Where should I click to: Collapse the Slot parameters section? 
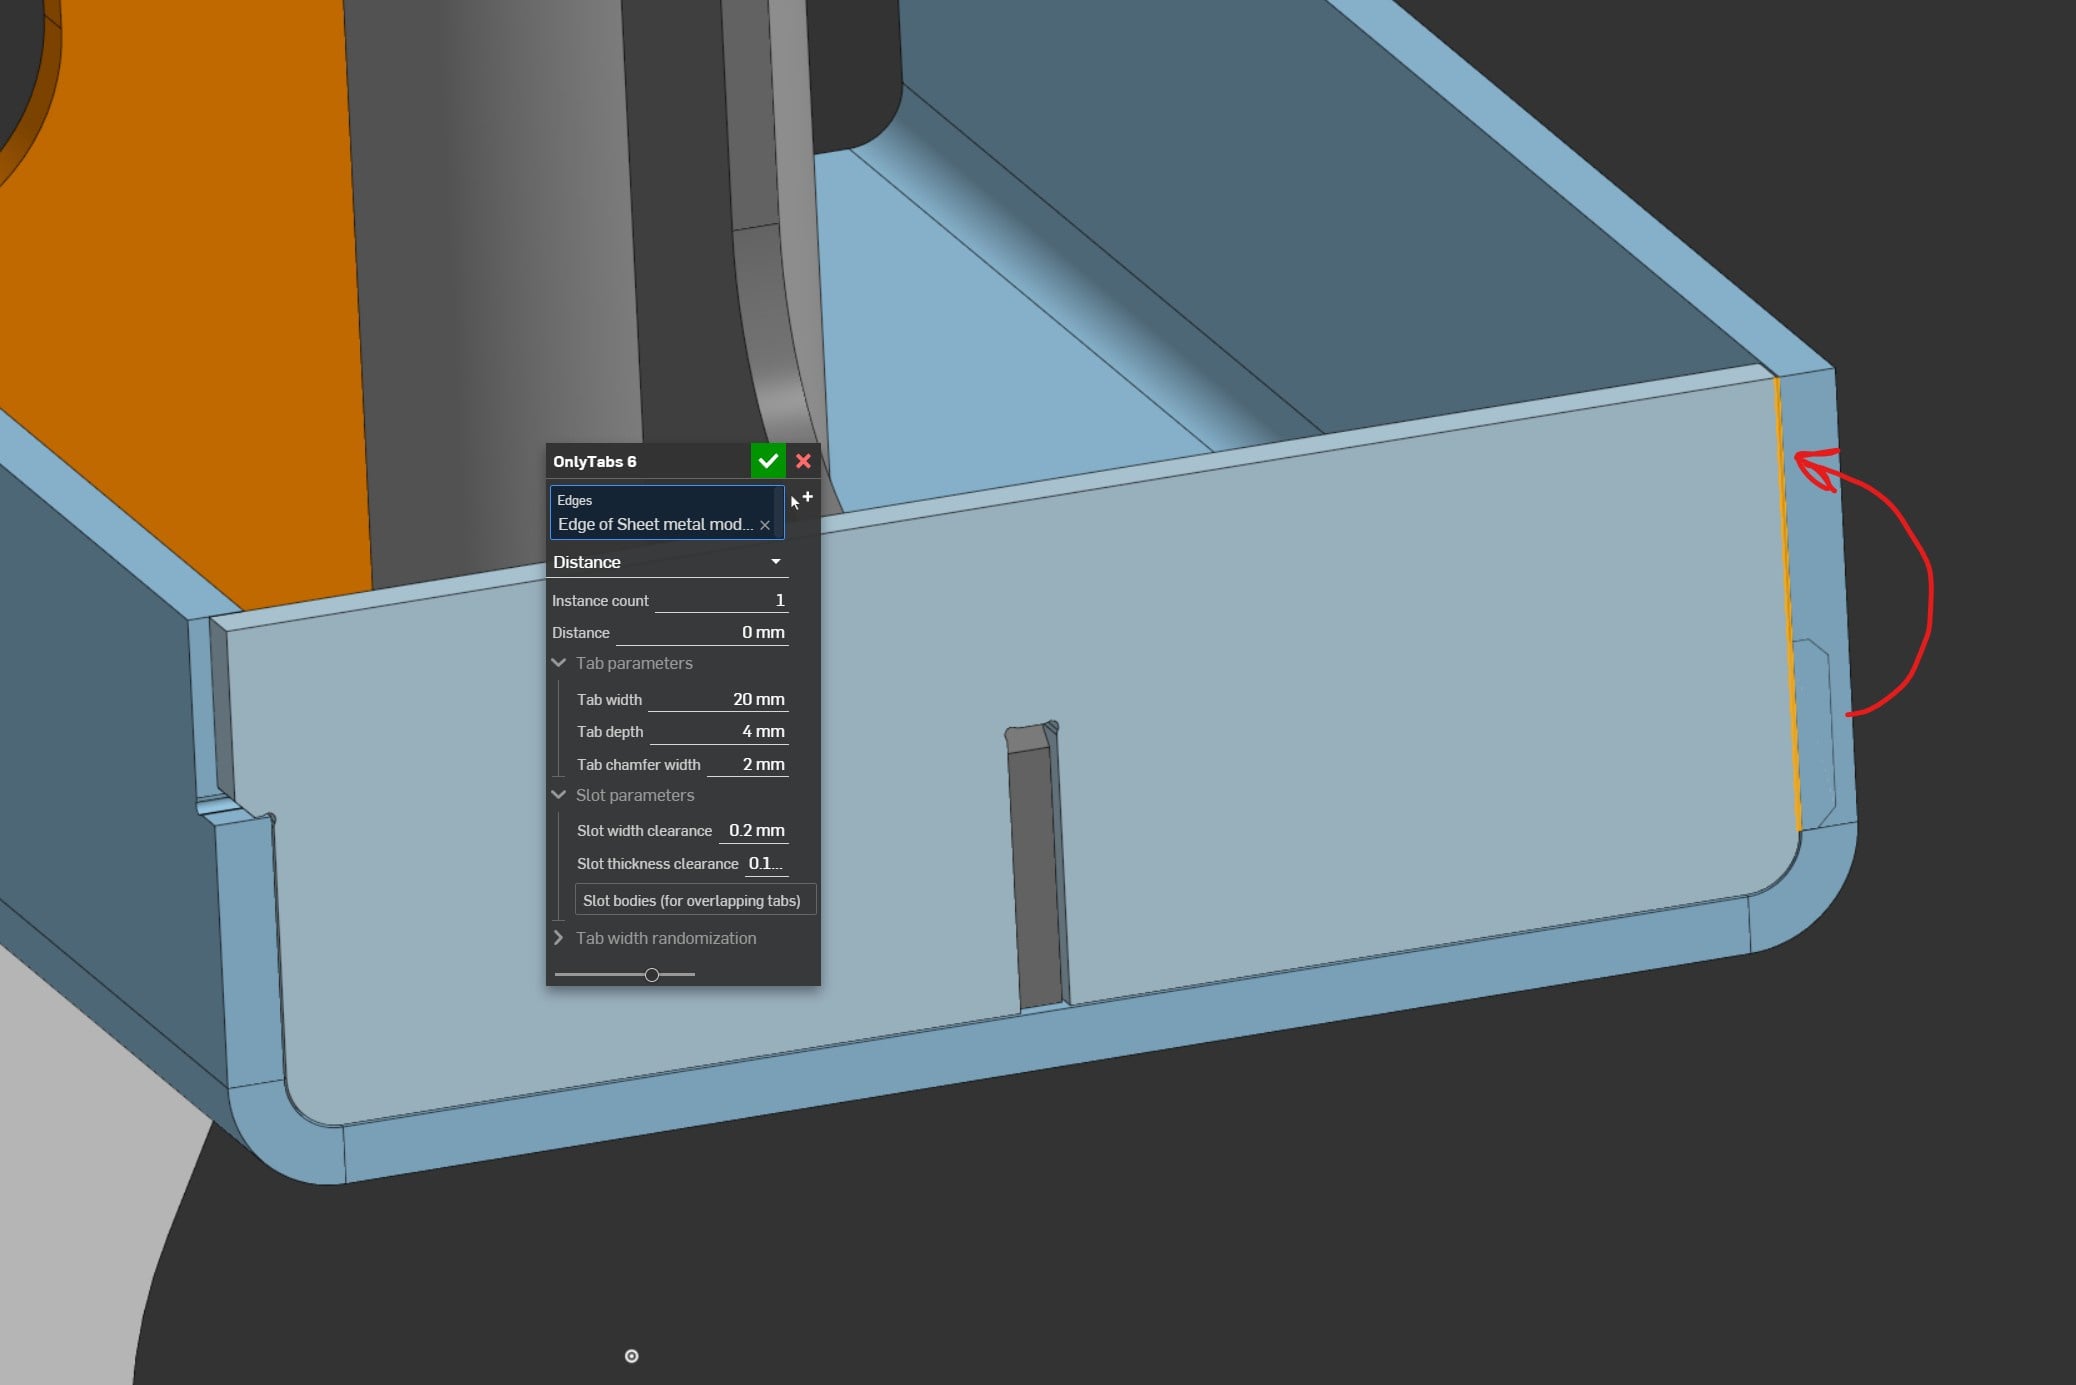pos(559,795)
